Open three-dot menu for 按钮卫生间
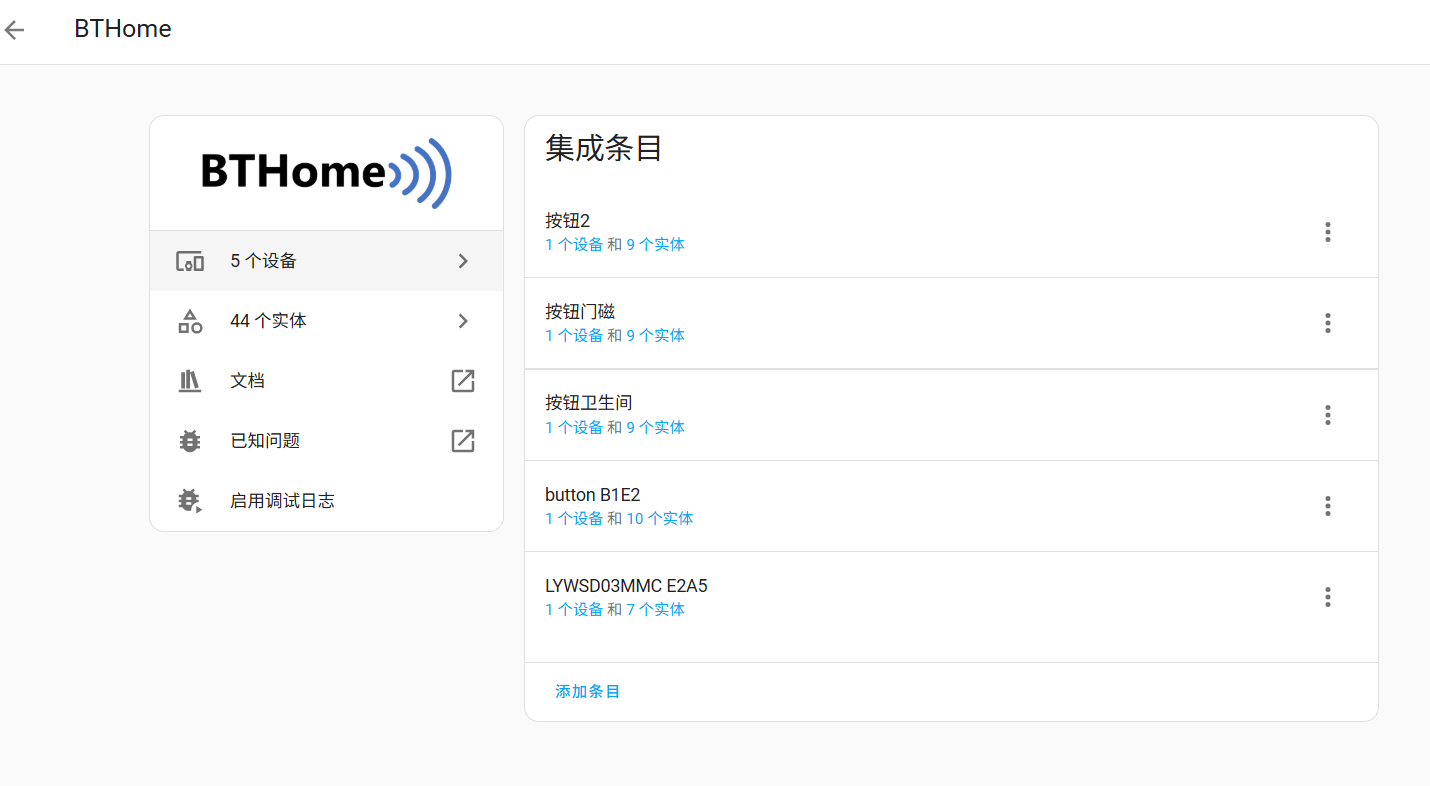1430x786 pixels. [x=1328, y=415]
